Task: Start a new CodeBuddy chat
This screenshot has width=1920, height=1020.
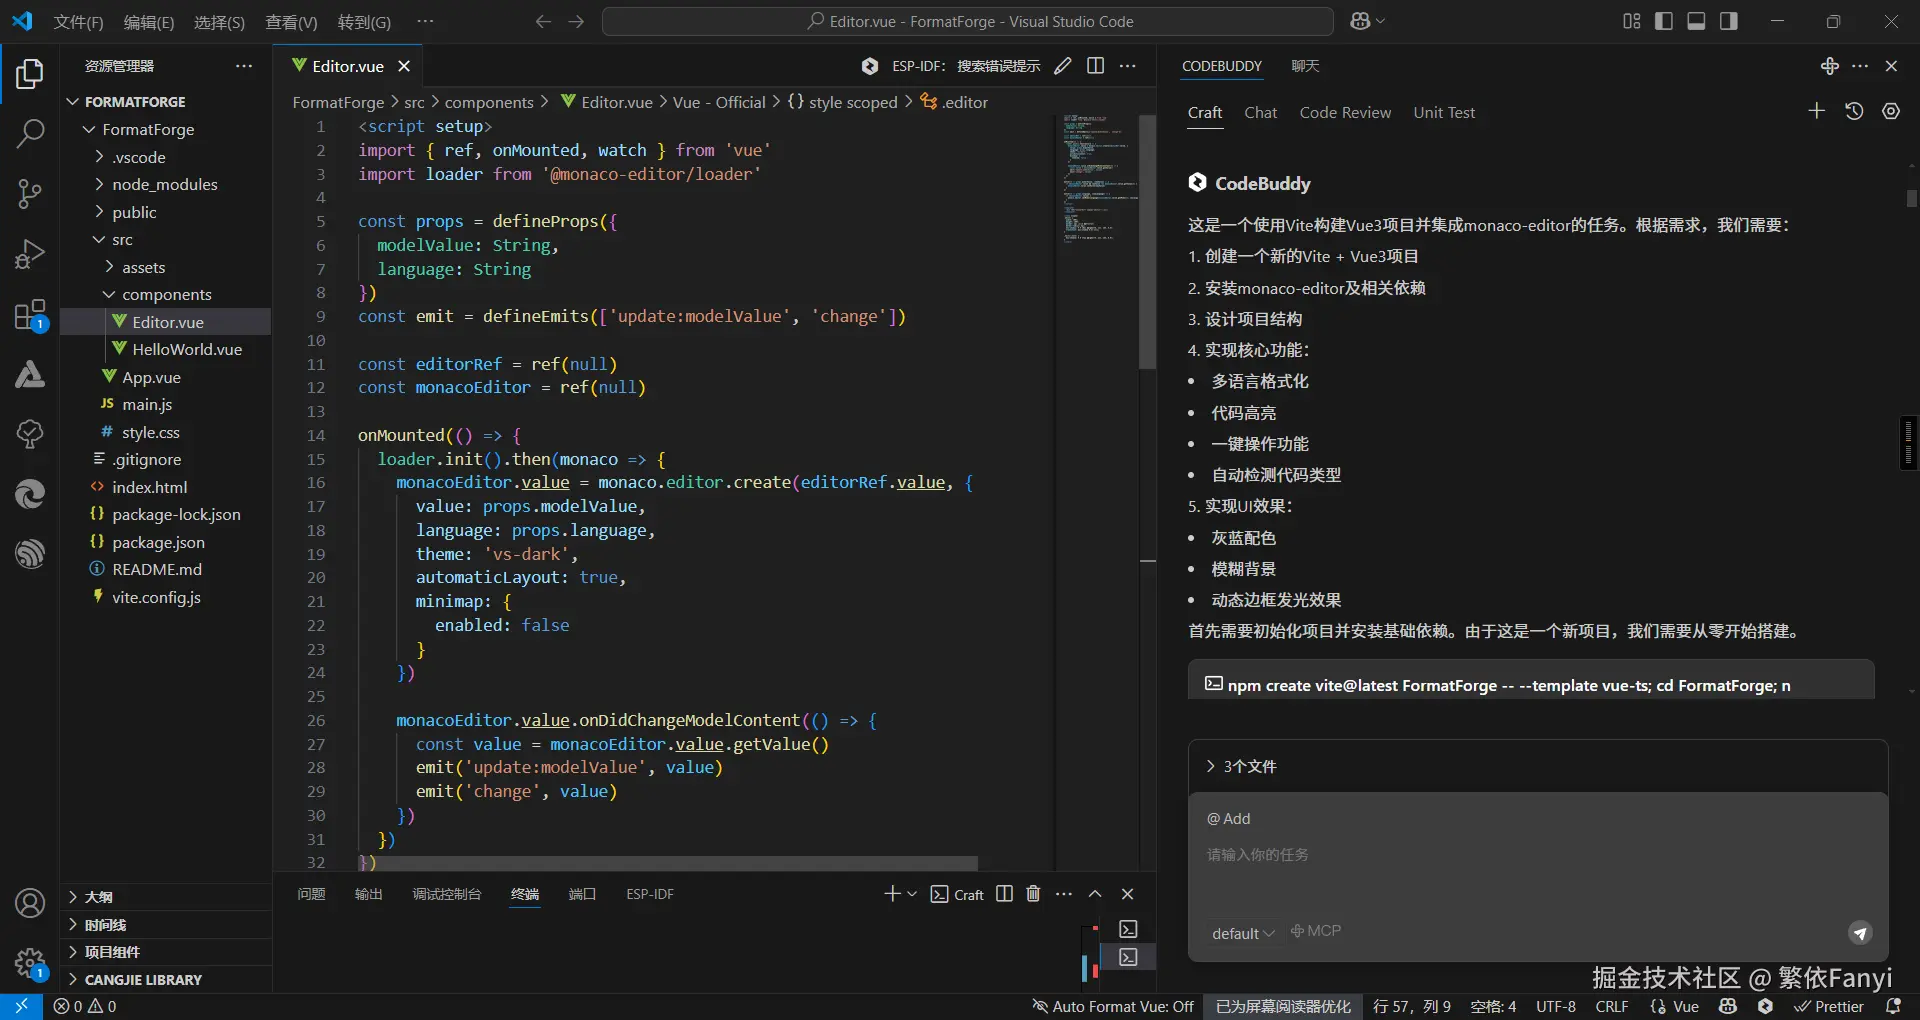Action: (x=1817, y=112)
